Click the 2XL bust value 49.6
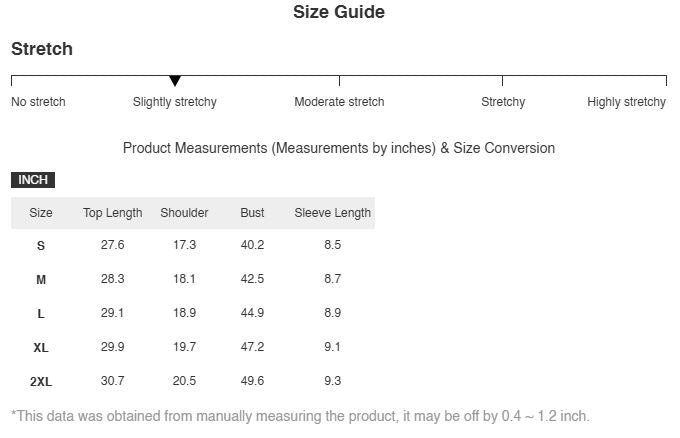Viewport: 680px width, 438px height. click(253, 381)
